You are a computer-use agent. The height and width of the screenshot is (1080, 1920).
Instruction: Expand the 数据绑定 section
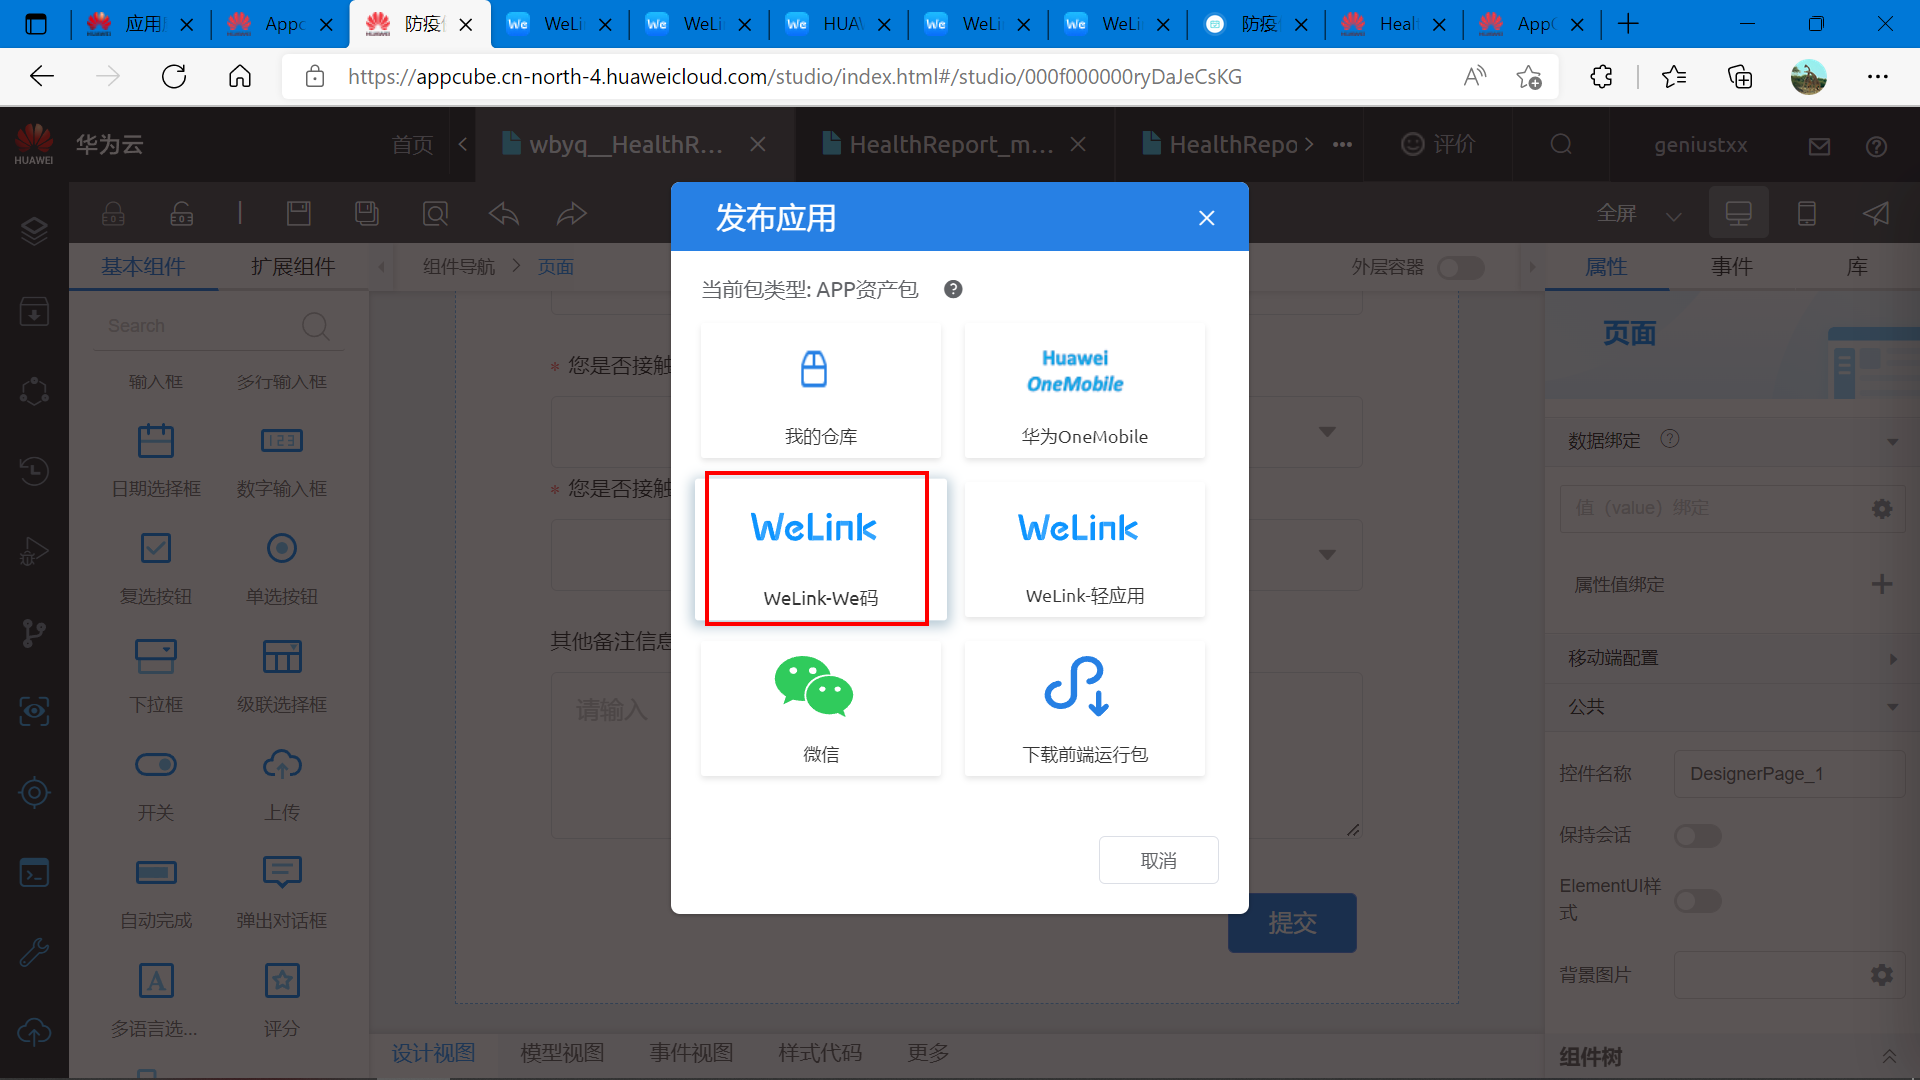tap(1892, 441)
